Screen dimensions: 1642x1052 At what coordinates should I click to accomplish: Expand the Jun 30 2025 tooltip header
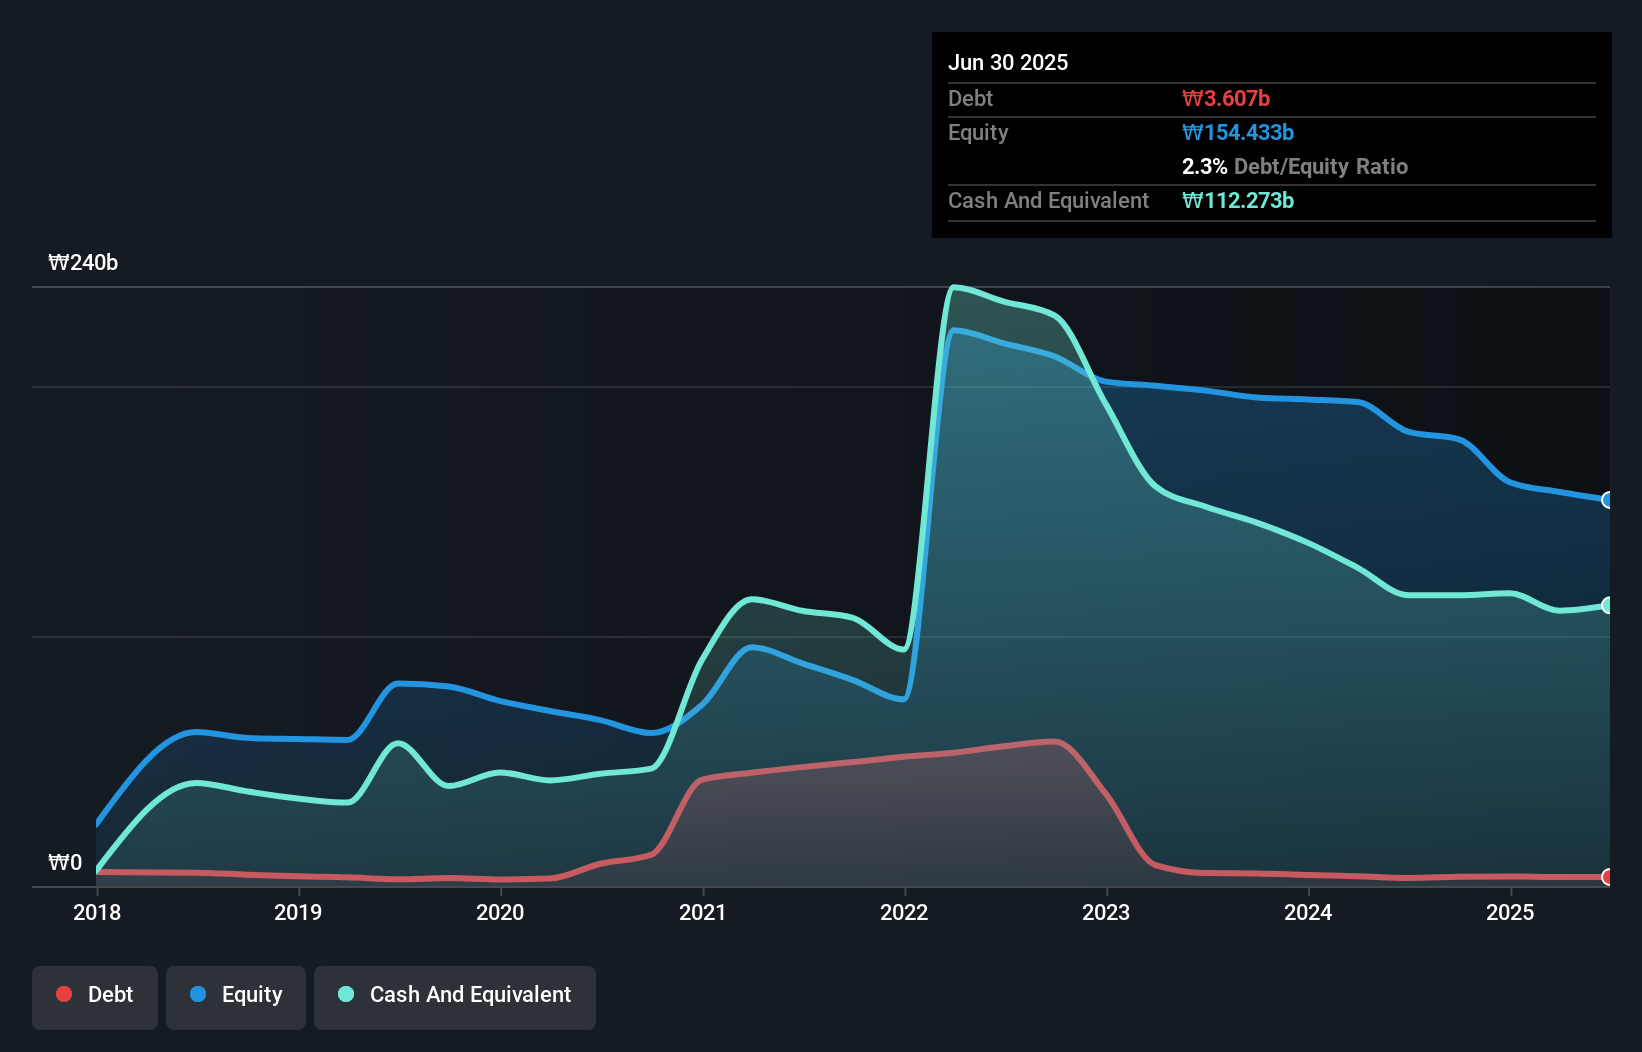(x=1009, y=62)
